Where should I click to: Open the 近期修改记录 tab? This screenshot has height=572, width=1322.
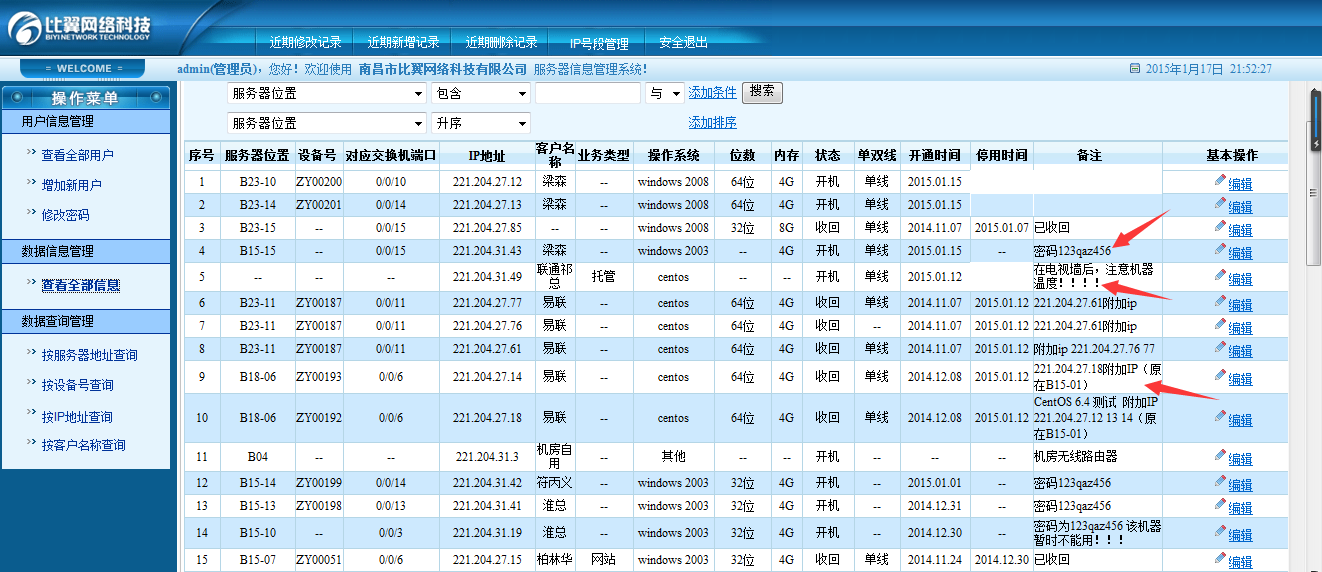(305, 42)
